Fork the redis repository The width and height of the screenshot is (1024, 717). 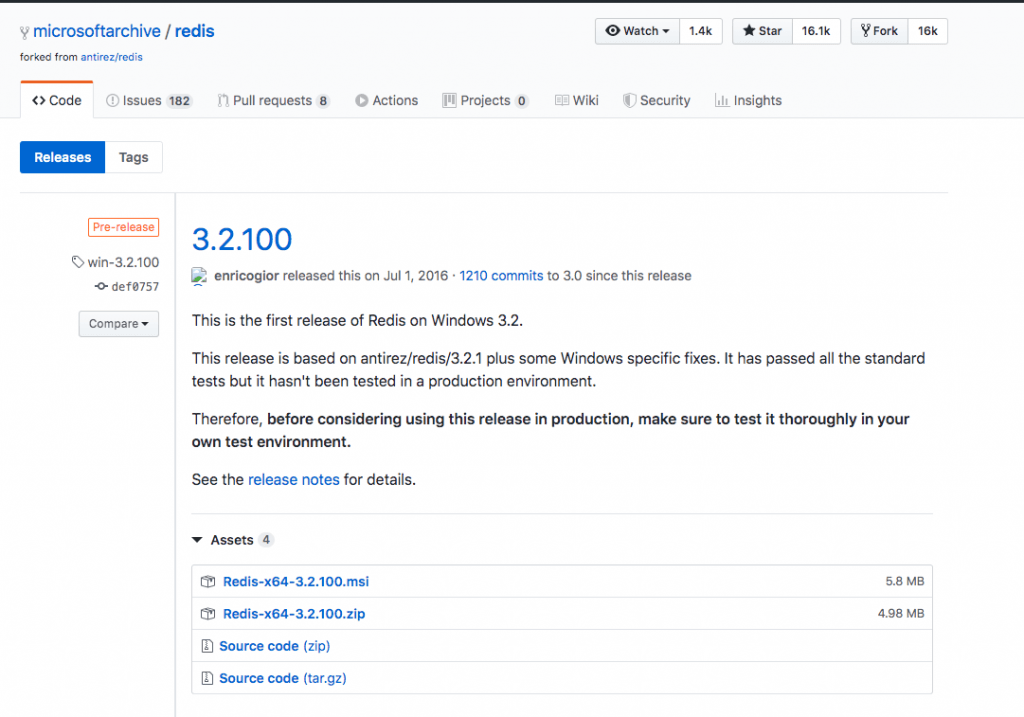click(x=879, y=31)
